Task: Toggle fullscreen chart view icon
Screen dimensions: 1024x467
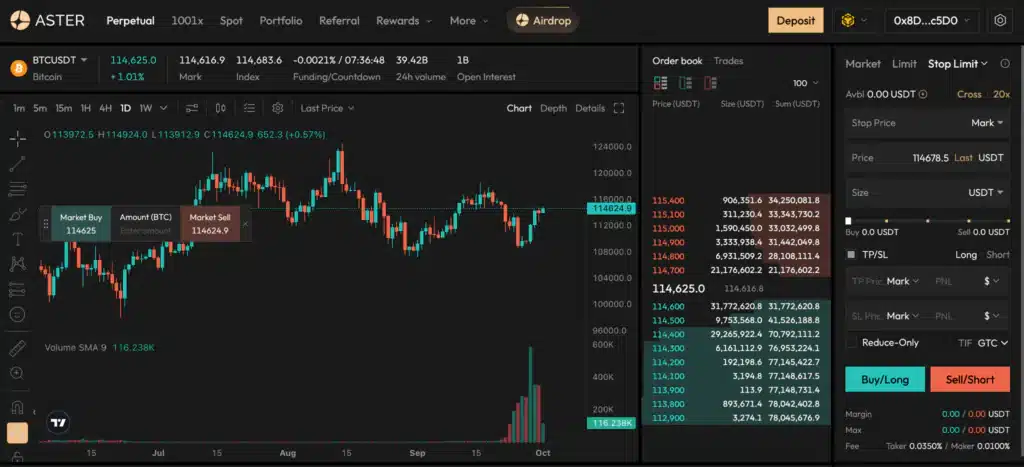Action: click(619, 108)
